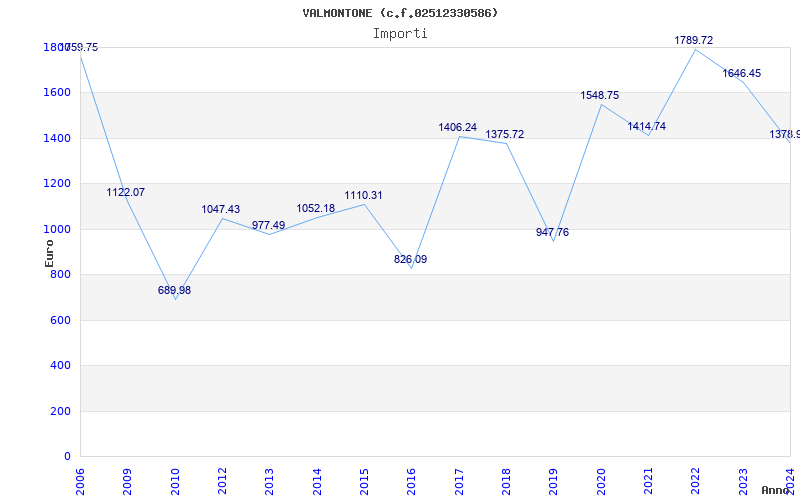Click the Anno x-axis title

tap(775, 490)
